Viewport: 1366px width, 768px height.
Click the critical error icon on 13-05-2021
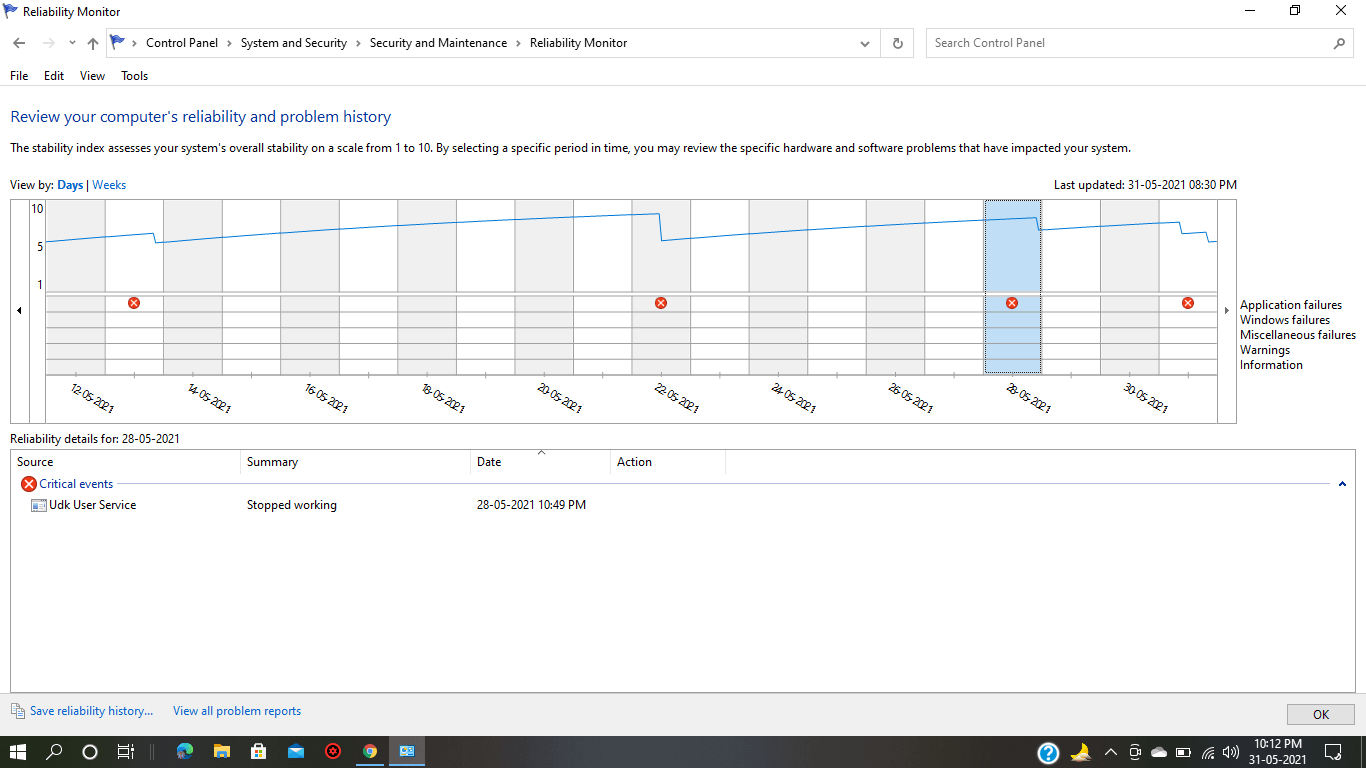134,303
